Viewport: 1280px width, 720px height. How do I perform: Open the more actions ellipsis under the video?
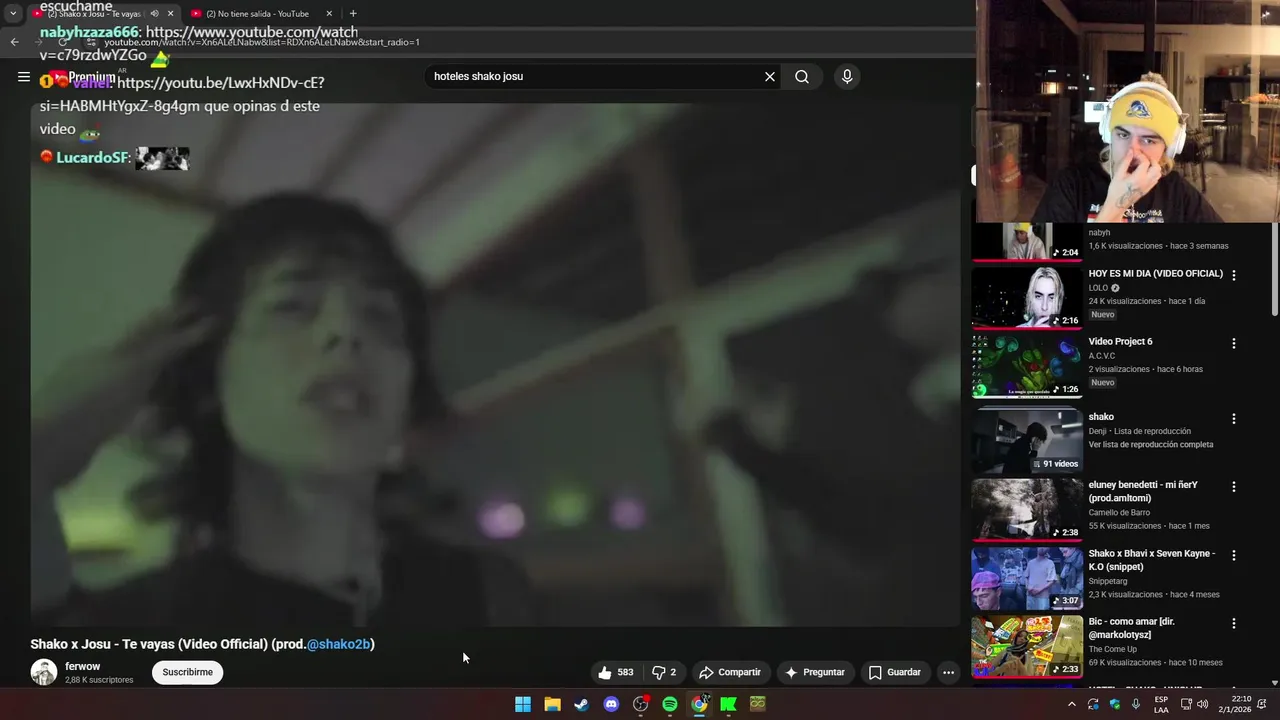click(x=948, y=672)
